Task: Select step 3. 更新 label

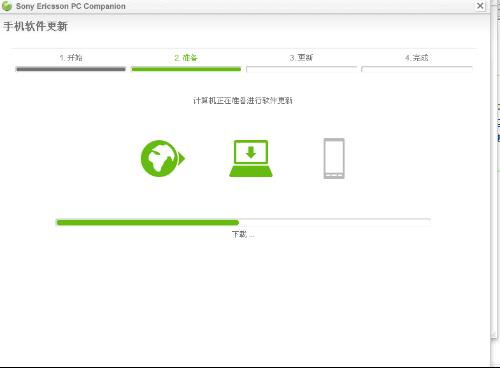Action: point(301,58)
